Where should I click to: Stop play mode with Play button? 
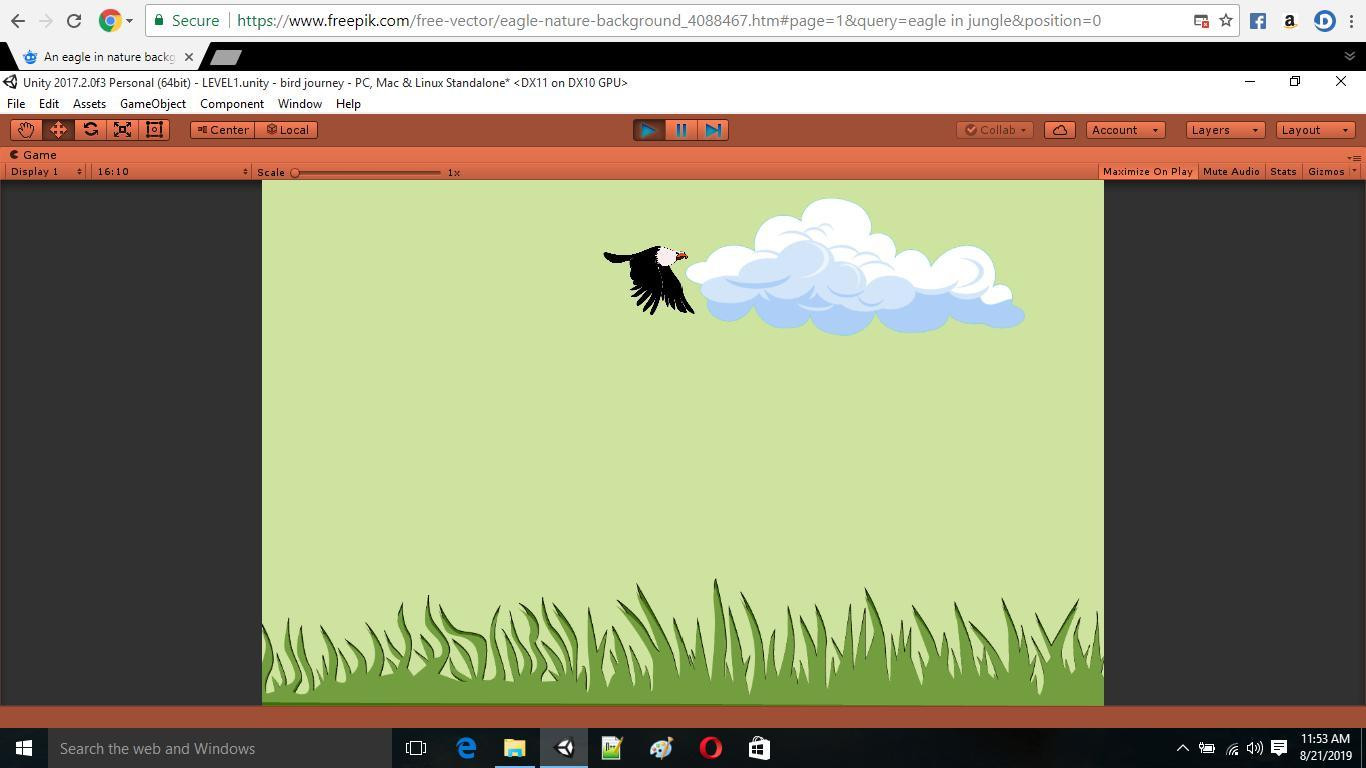pos(648,130)
